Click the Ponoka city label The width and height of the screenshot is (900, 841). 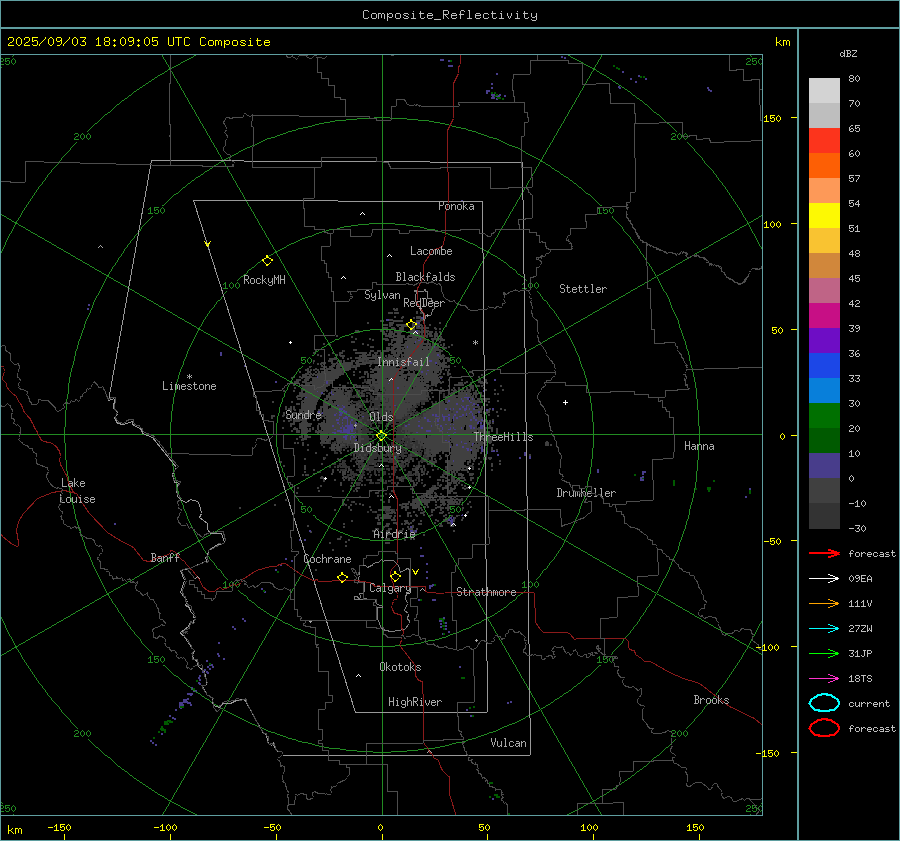(x=456, y=206)
